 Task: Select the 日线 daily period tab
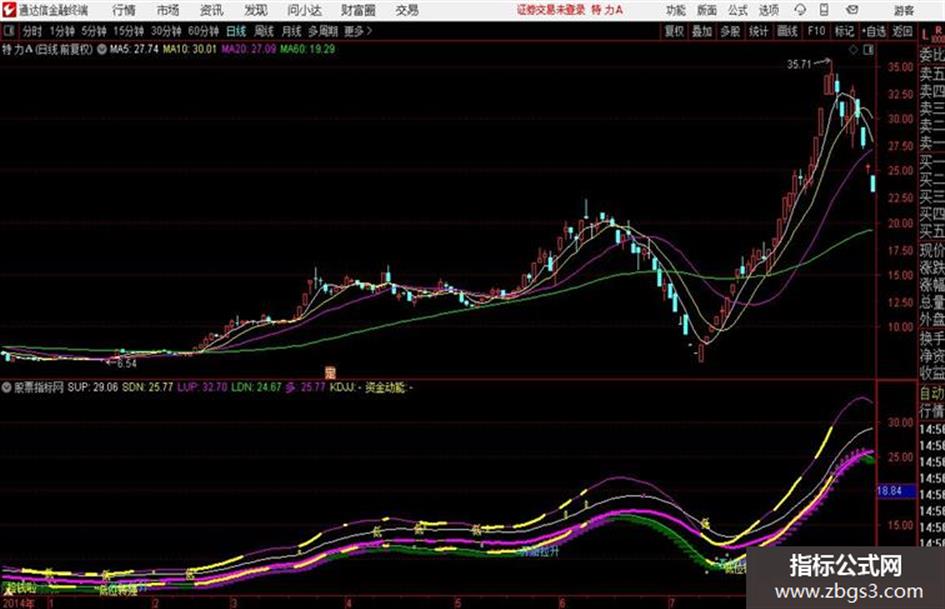236,31
